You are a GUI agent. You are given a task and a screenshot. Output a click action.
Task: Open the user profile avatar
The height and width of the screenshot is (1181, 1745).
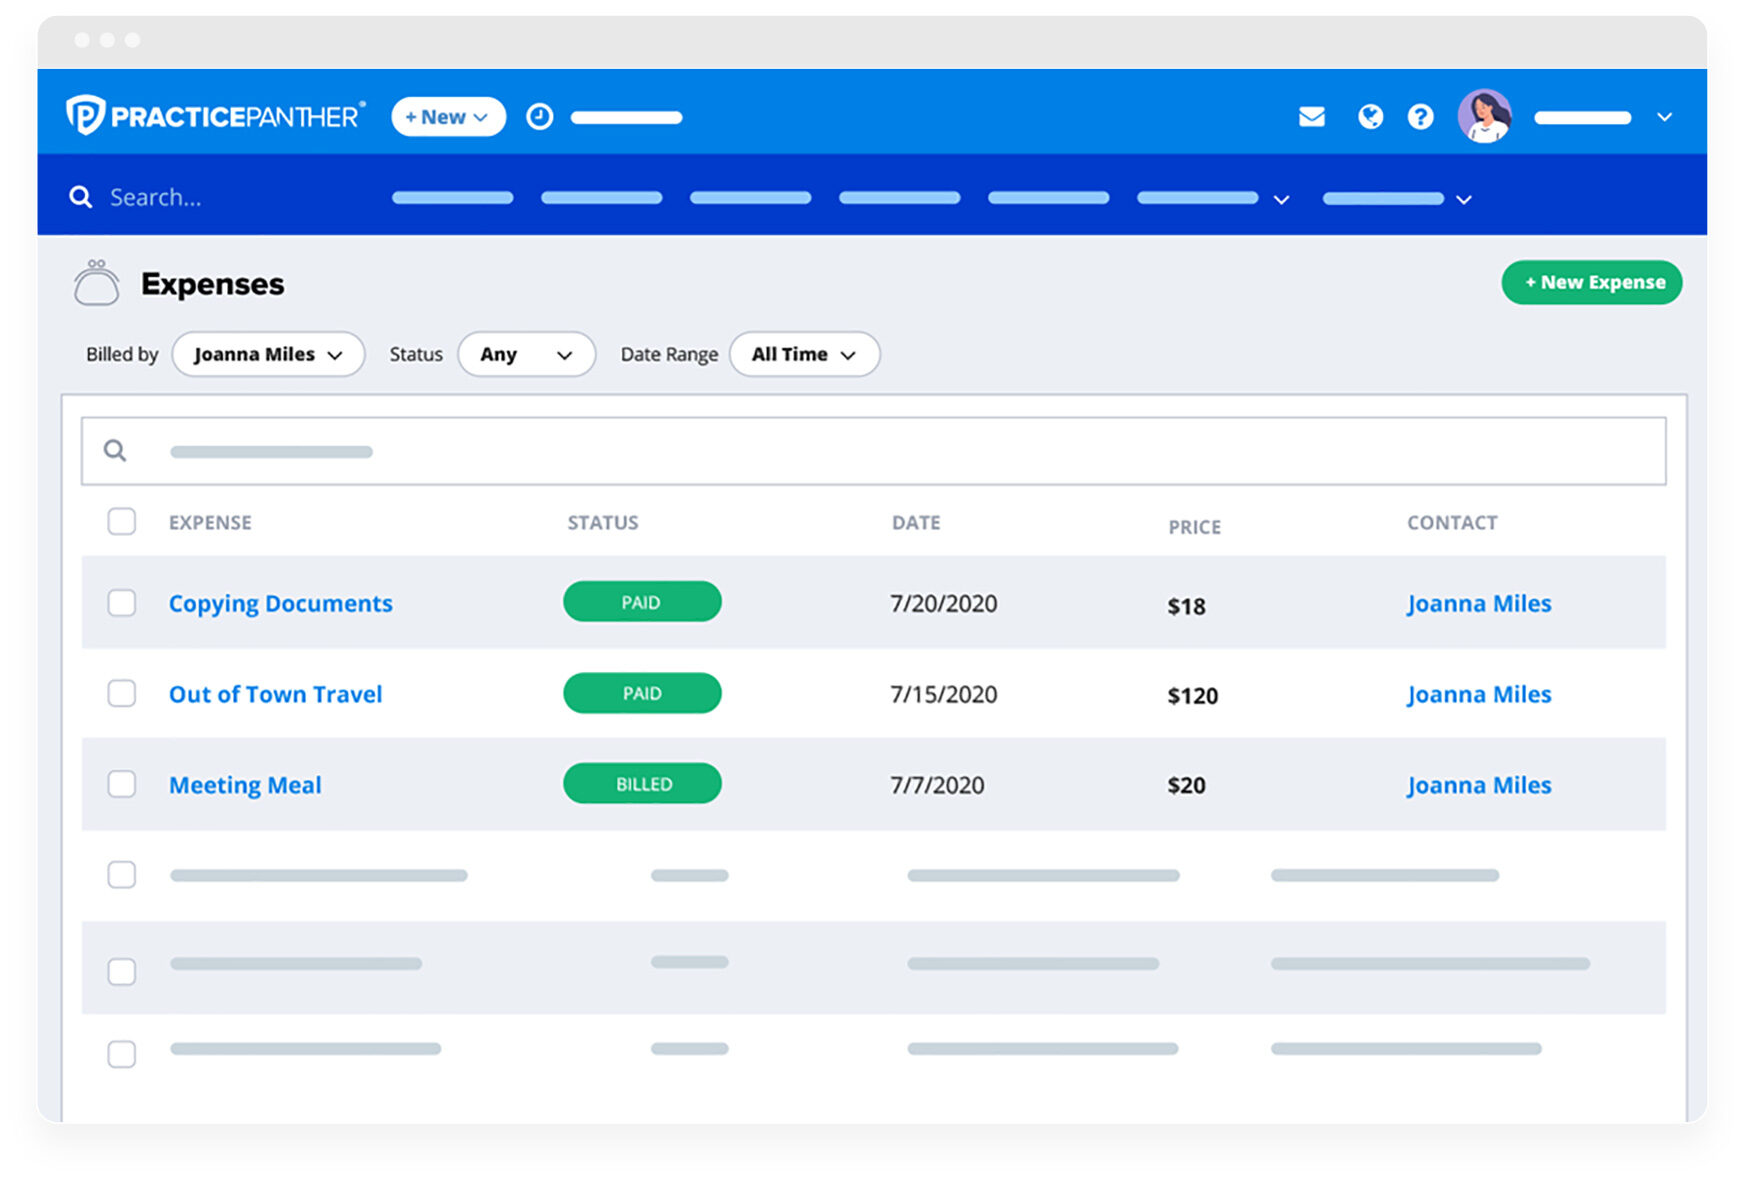[x=1485, y=117]
